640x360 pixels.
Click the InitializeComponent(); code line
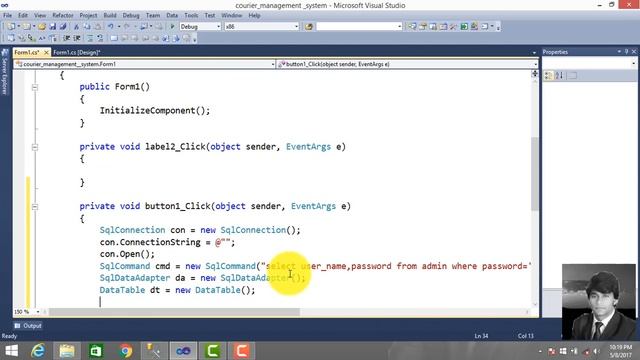(155, 111)
